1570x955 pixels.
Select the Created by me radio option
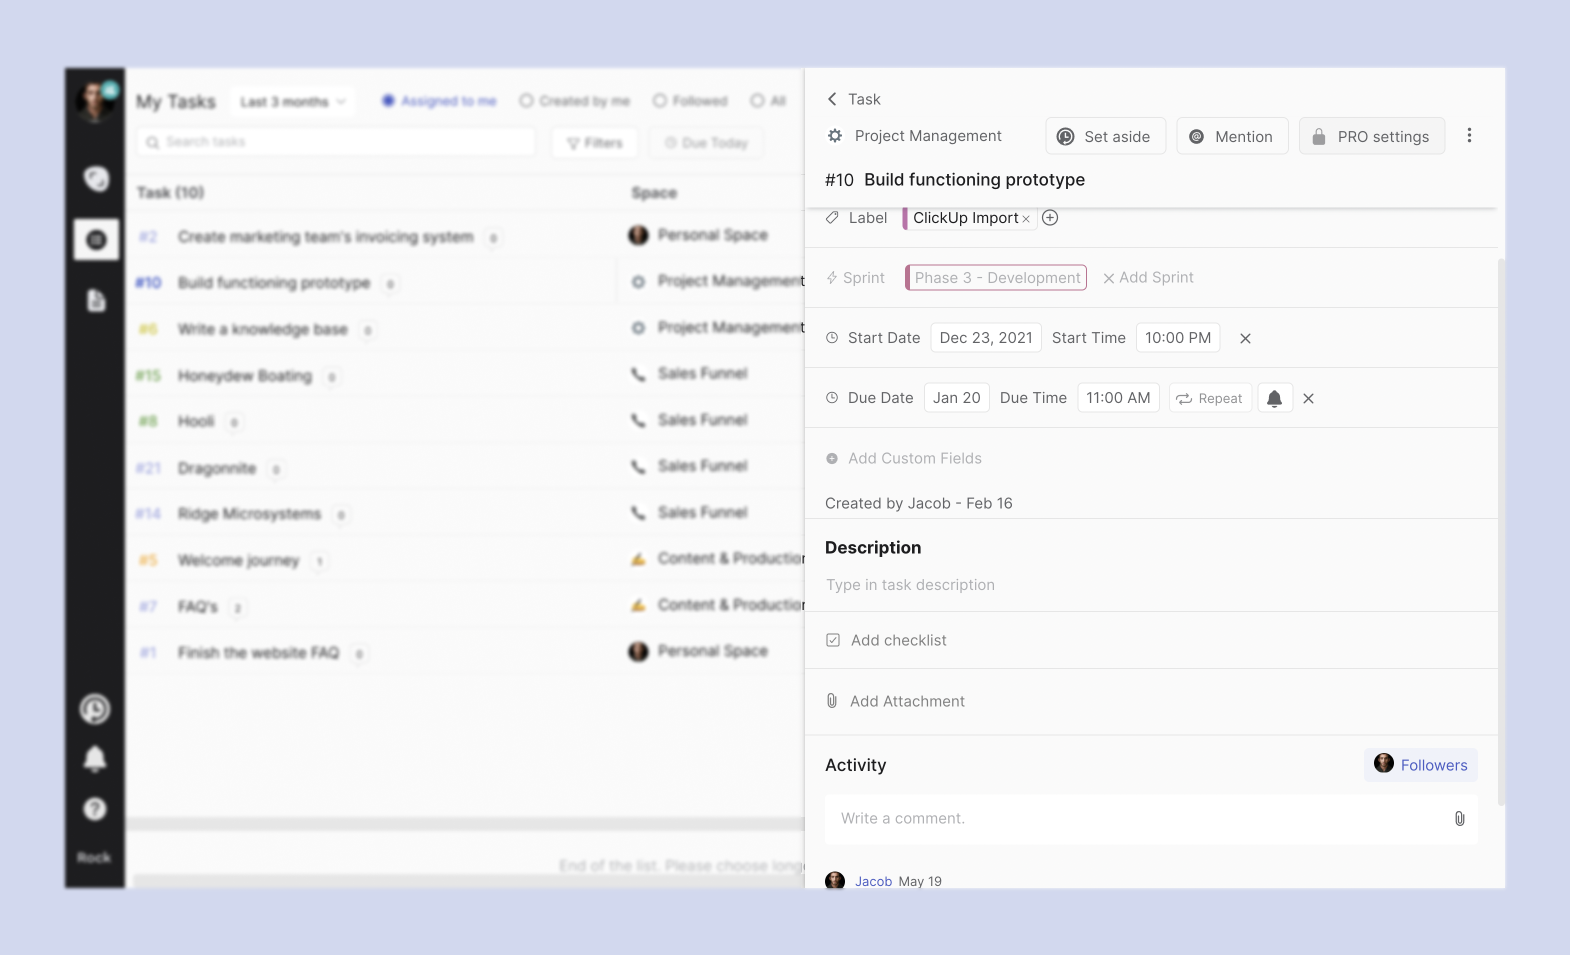pos(526,101)
